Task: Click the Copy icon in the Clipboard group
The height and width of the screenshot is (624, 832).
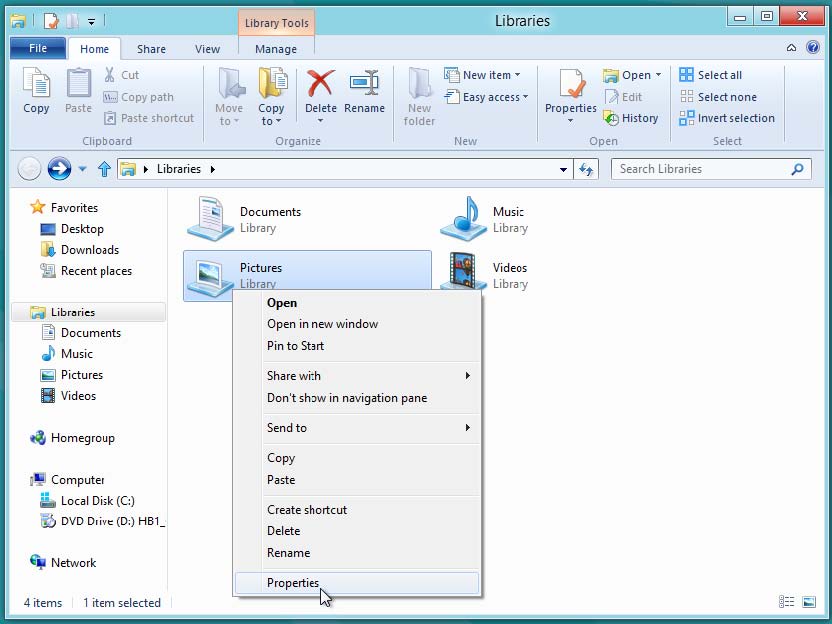Action: point(36,88)
